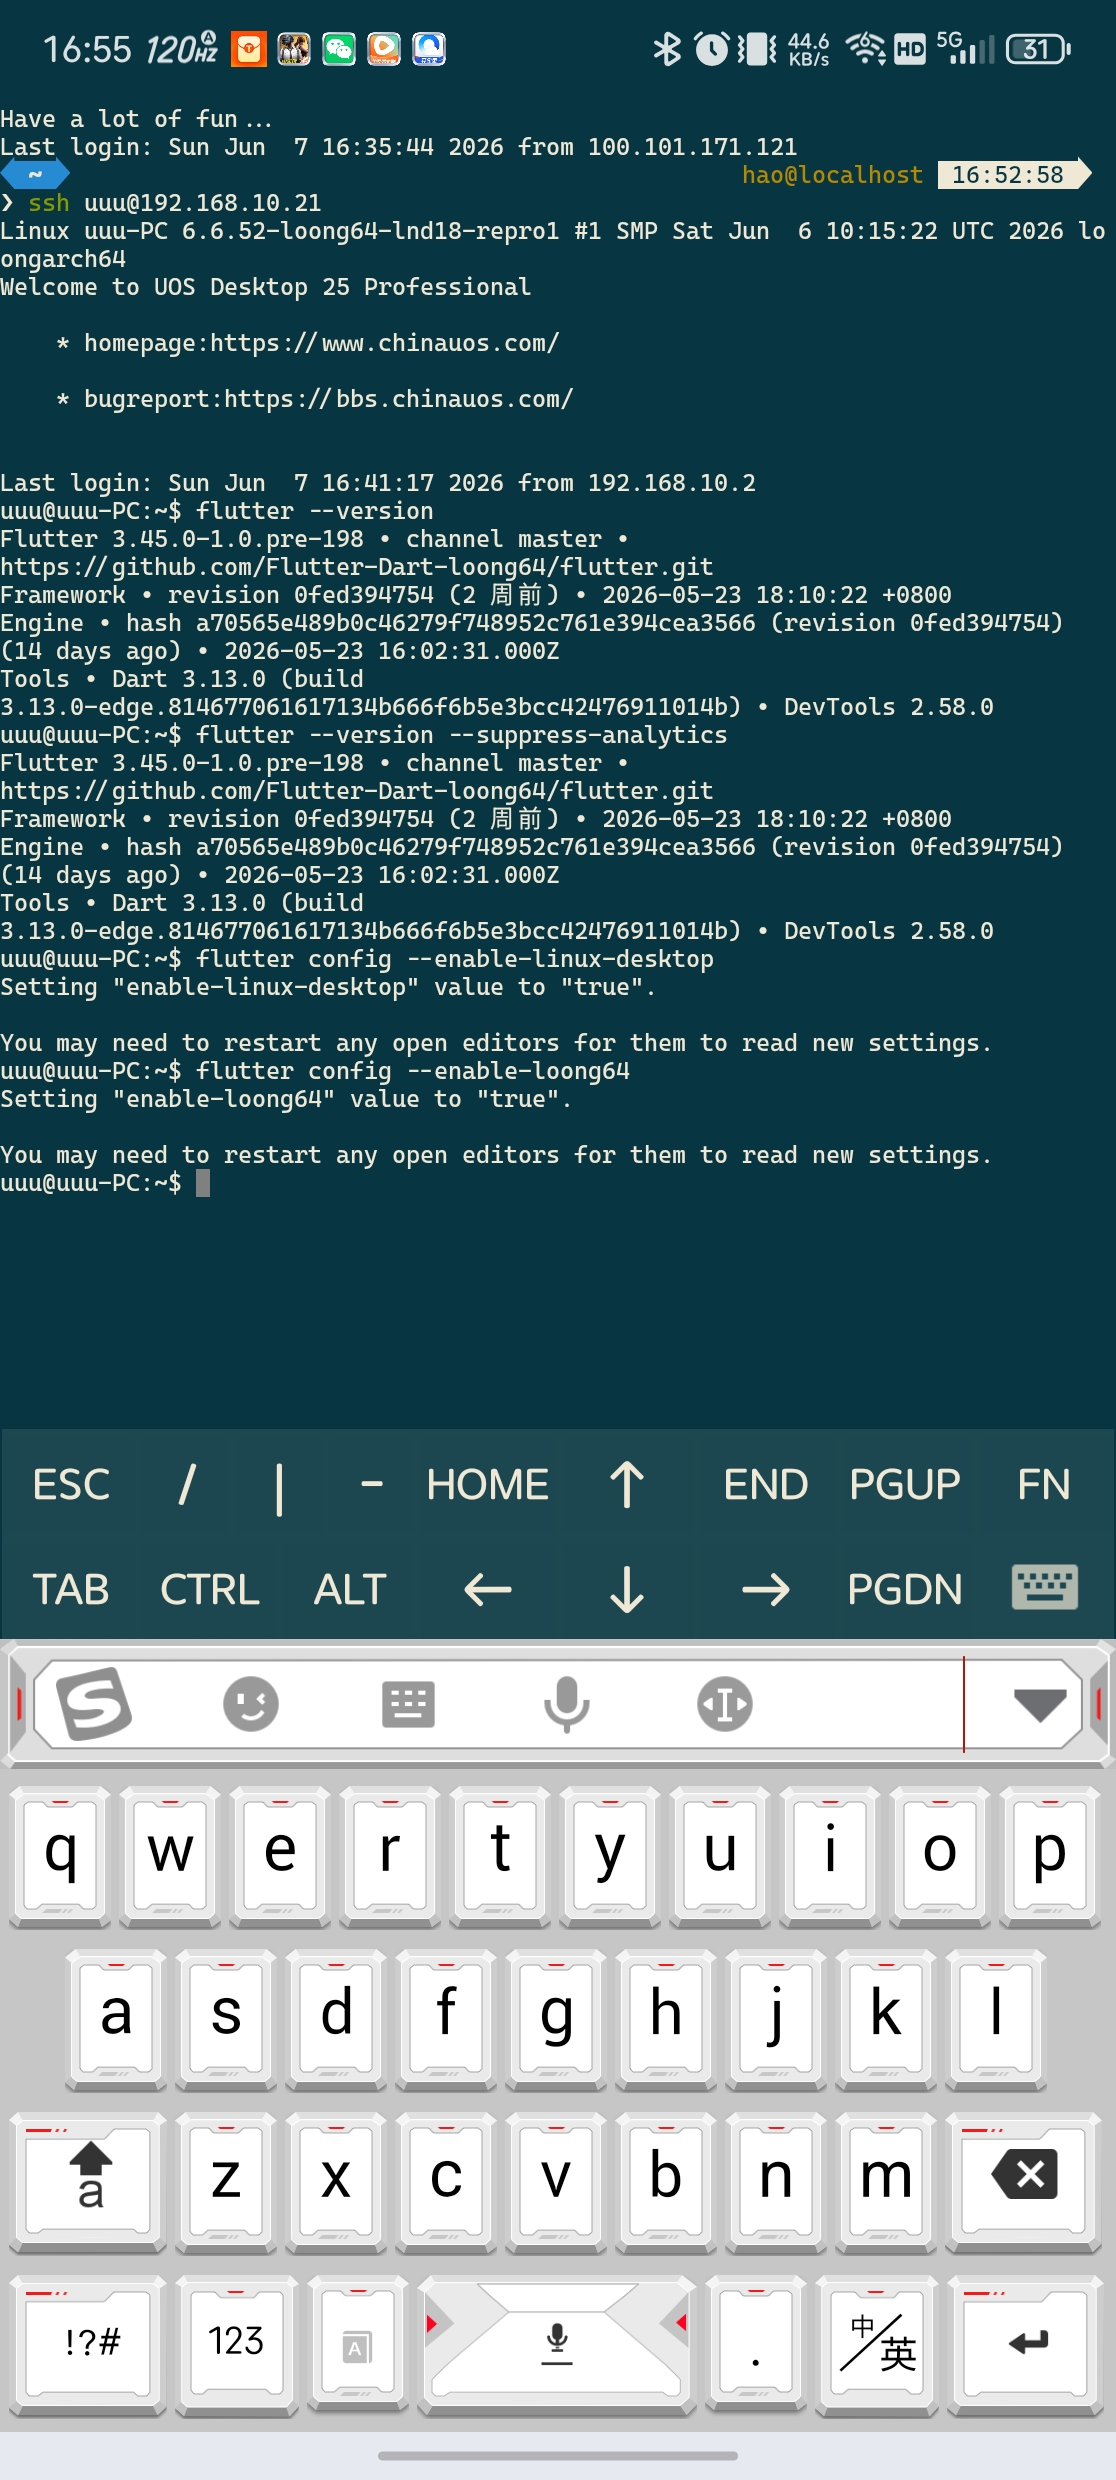Tap the v key
Image resolution: width=1116 pixels, height=2480 pixels.
(x=556, y=2183)
